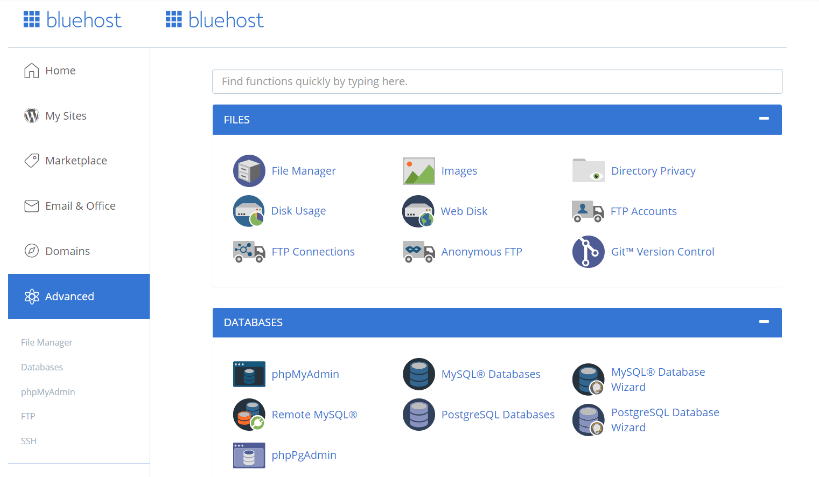The width and height of the screenshot is (819, 477).
Task: Open phpMyAdmin sidebar sublink
Action: tap(48, 392)
